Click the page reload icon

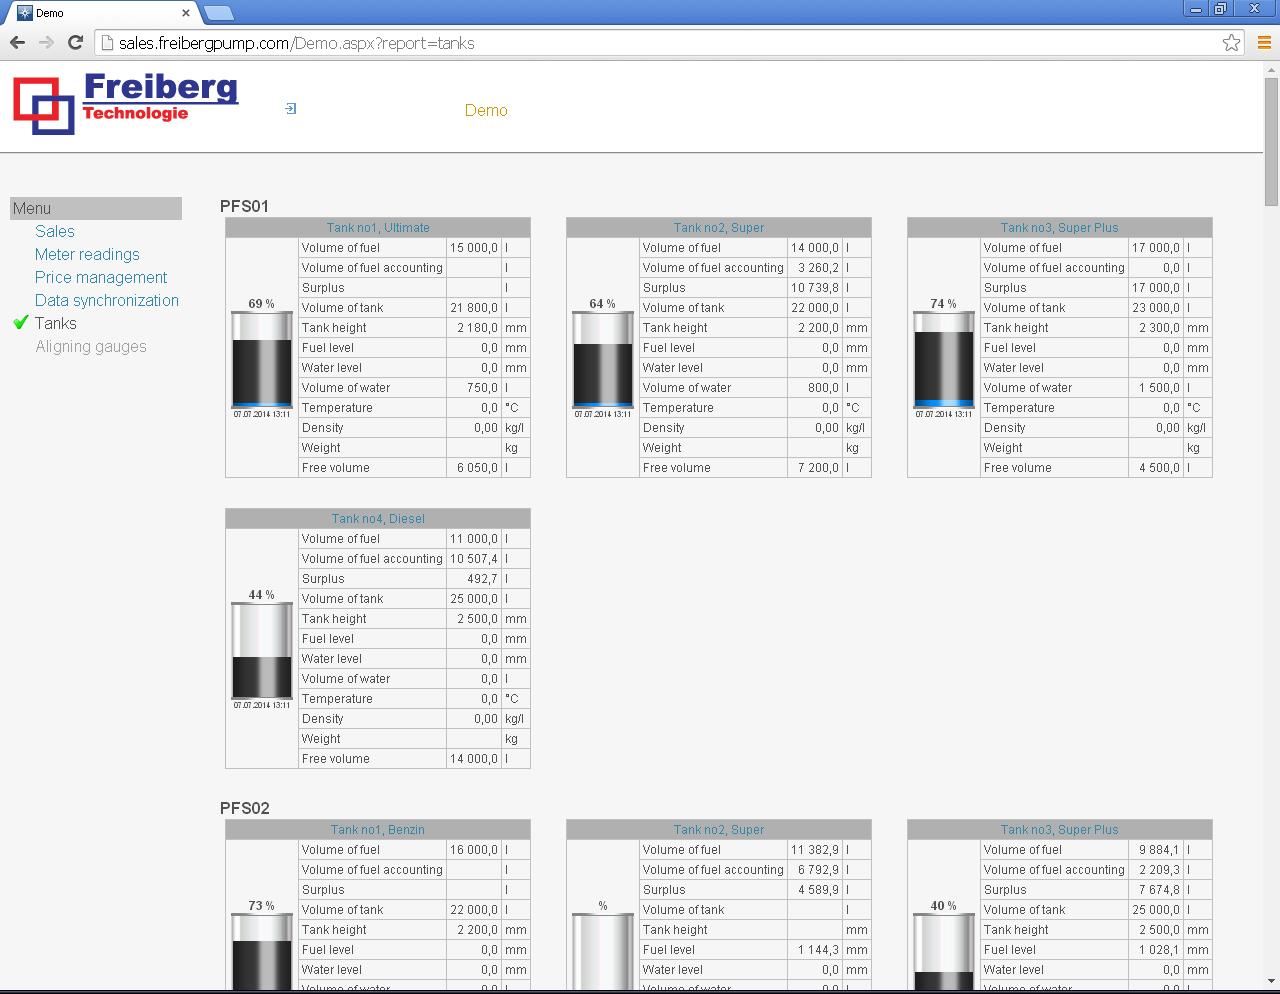(75, 43)
